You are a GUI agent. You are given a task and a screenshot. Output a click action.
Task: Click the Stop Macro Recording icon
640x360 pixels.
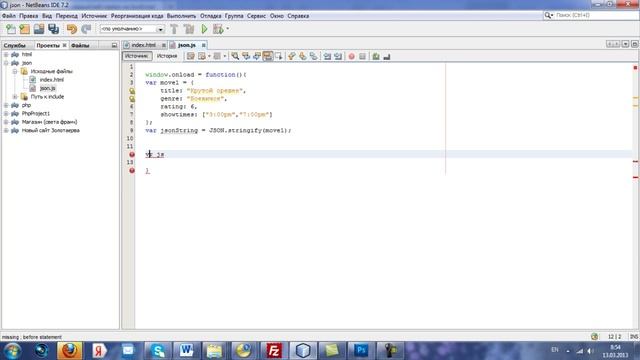[362, 56]
